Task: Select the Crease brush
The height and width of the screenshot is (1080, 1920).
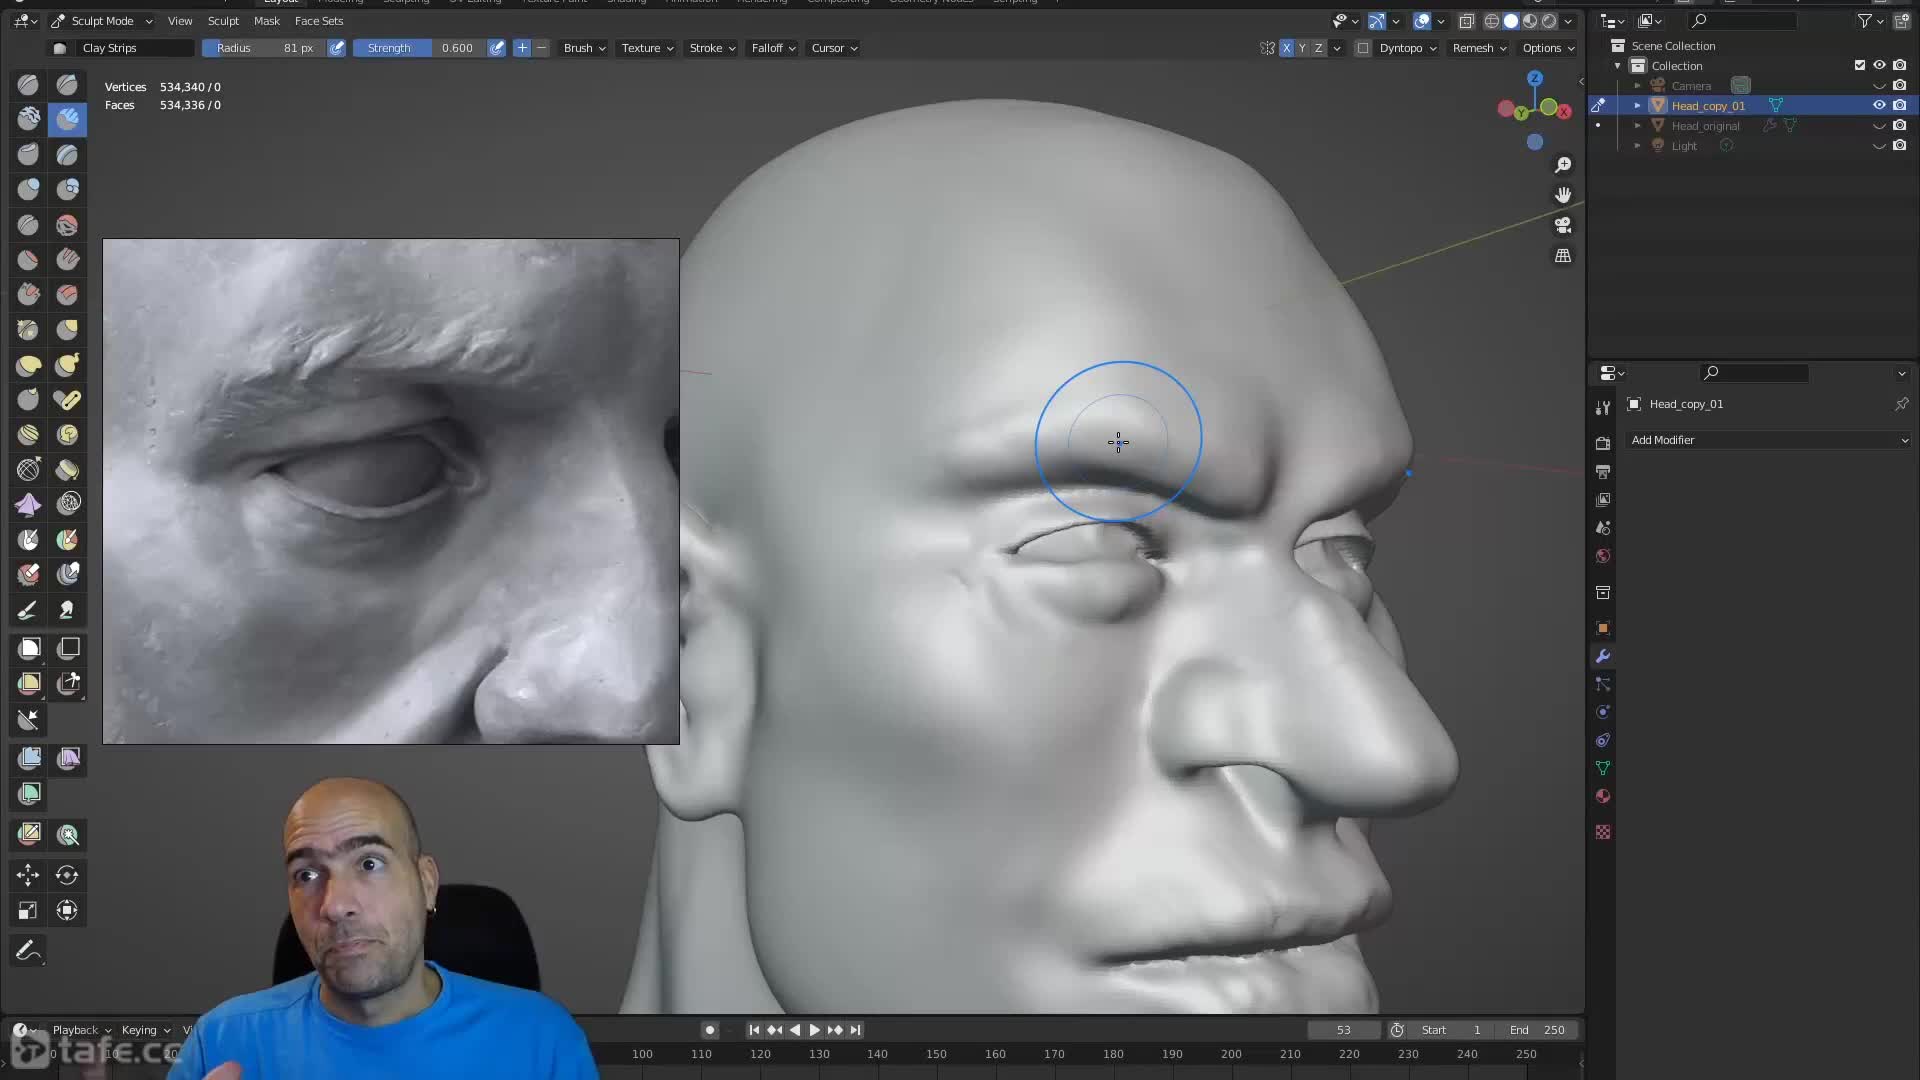Action: [28, 225]
